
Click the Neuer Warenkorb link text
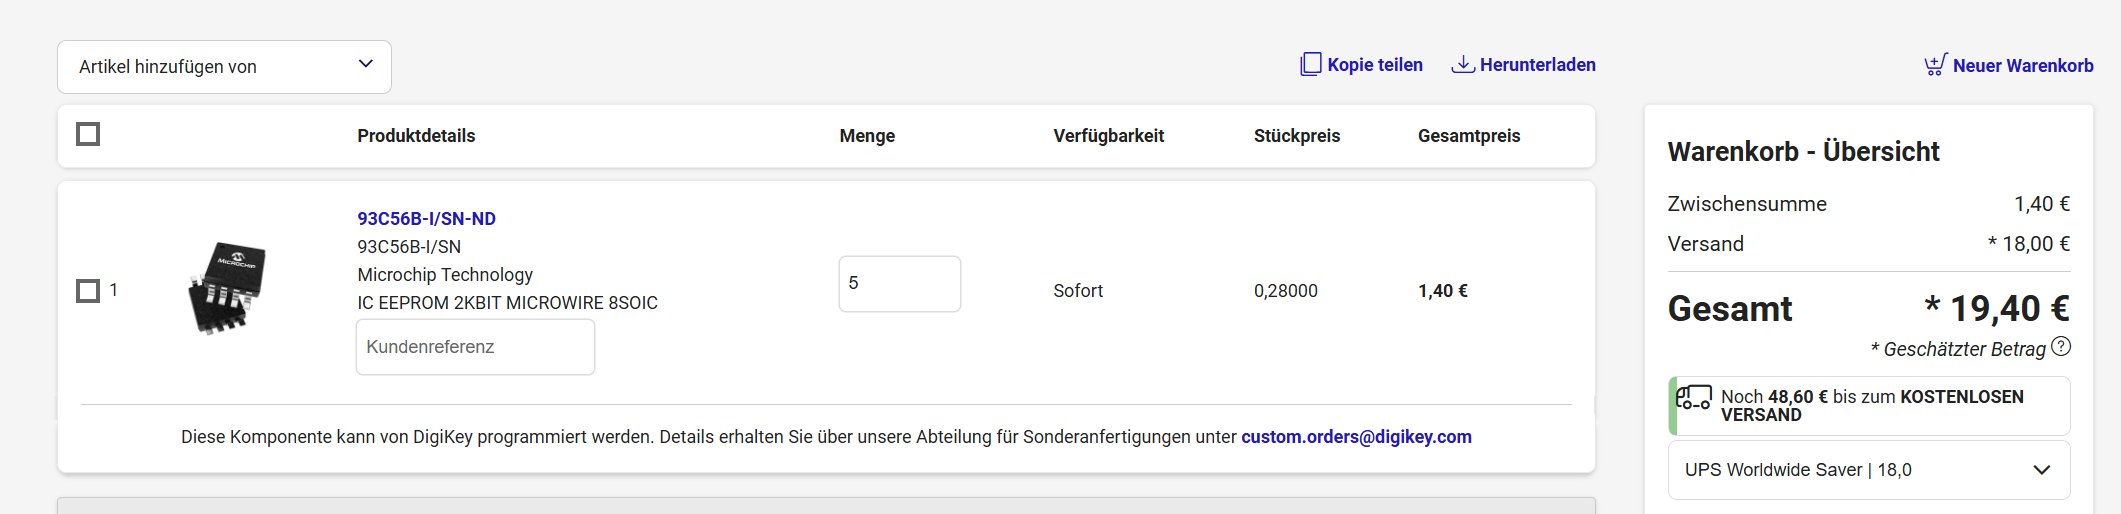(2022, 66)
